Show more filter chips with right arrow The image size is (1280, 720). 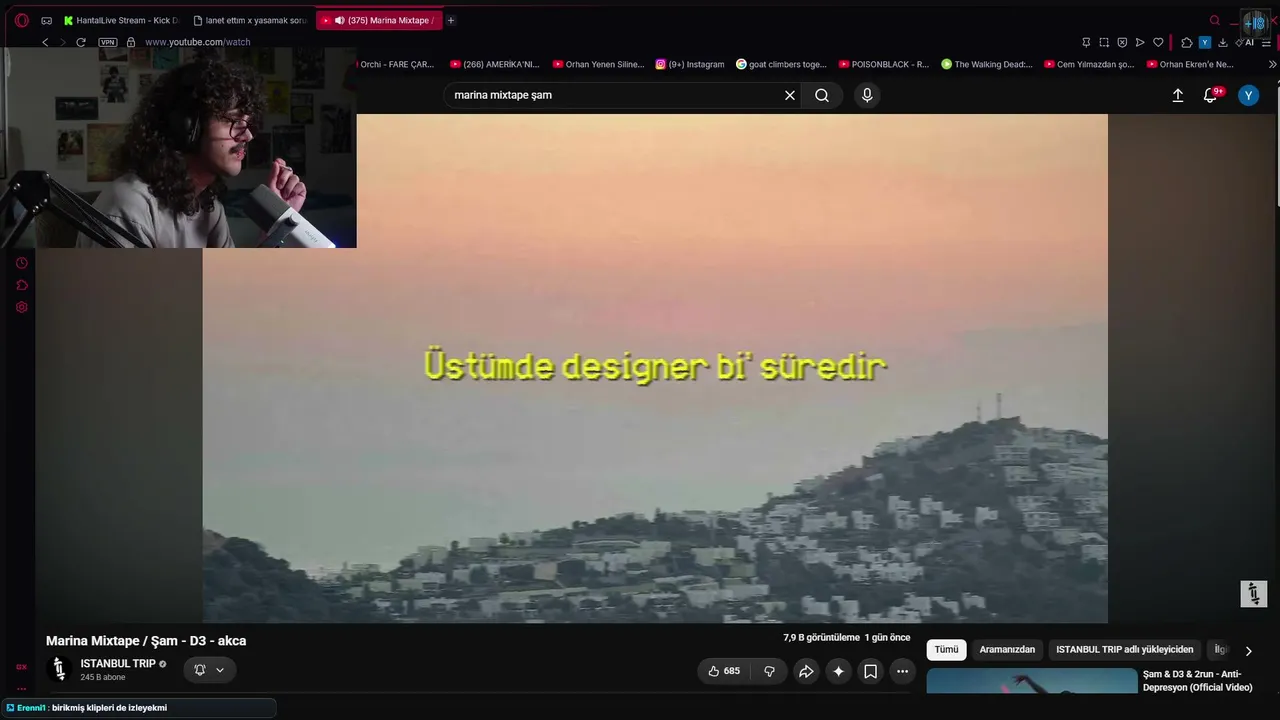click(1248, 651)
